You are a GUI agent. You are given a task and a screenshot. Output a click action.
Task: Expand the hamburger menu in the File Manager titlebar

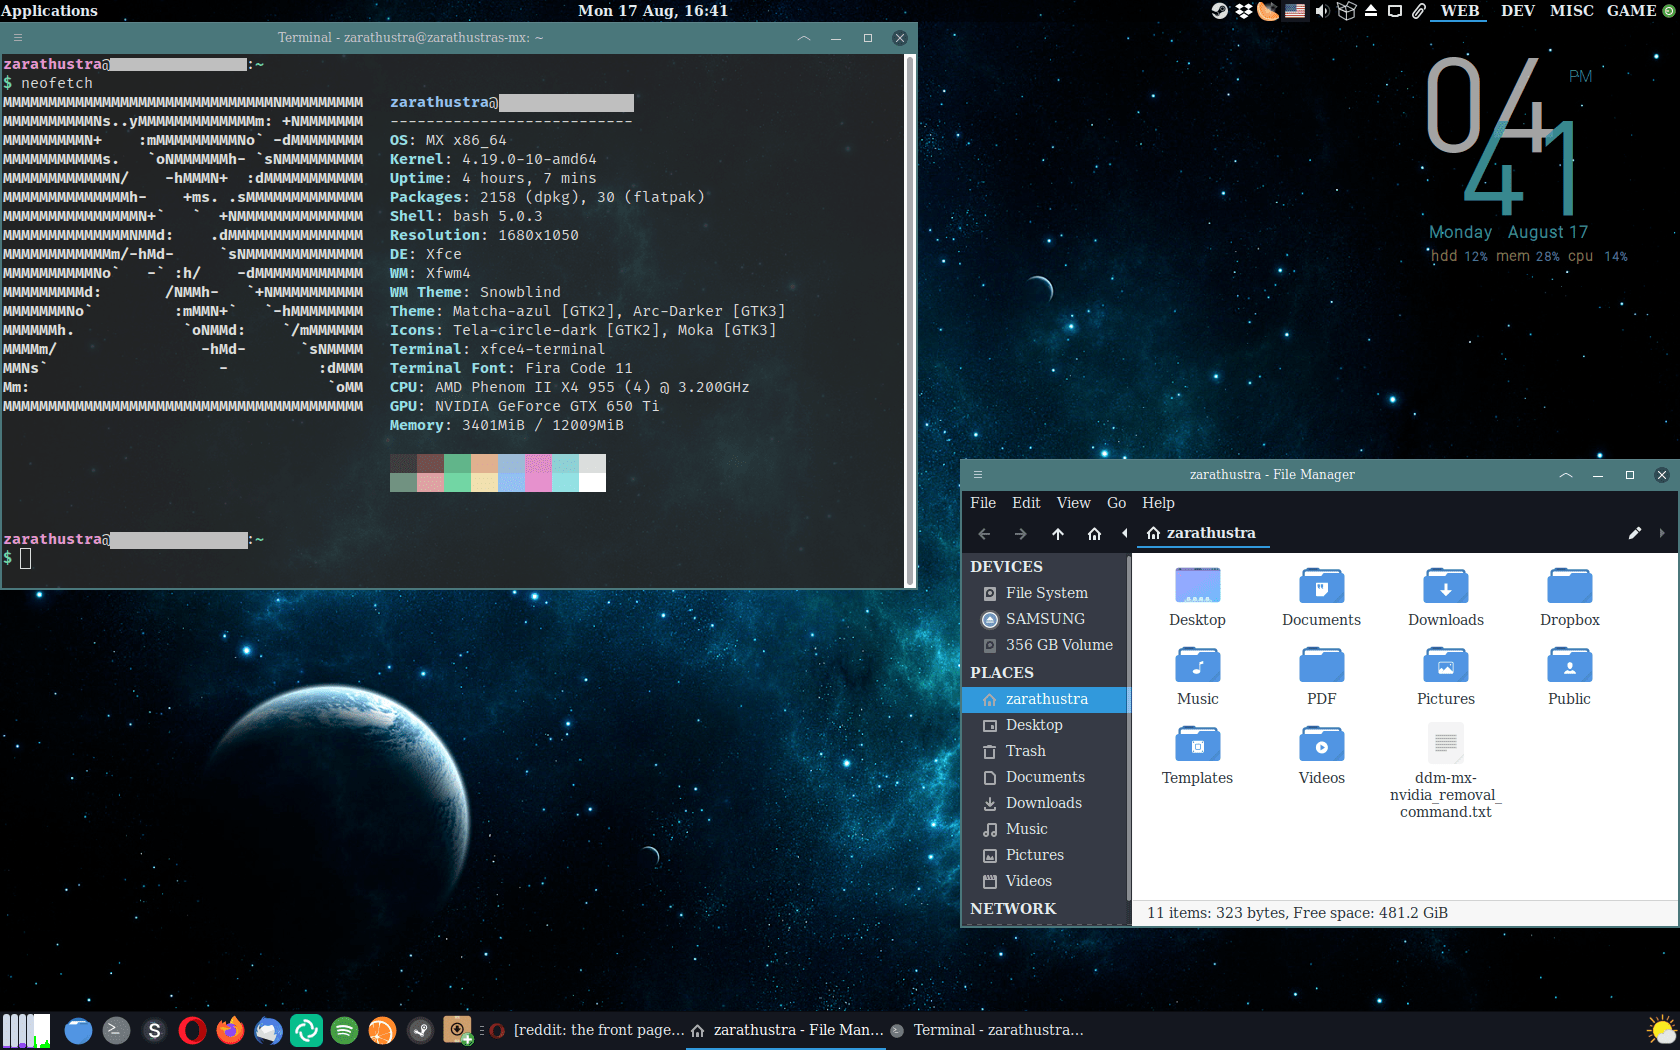978,474
